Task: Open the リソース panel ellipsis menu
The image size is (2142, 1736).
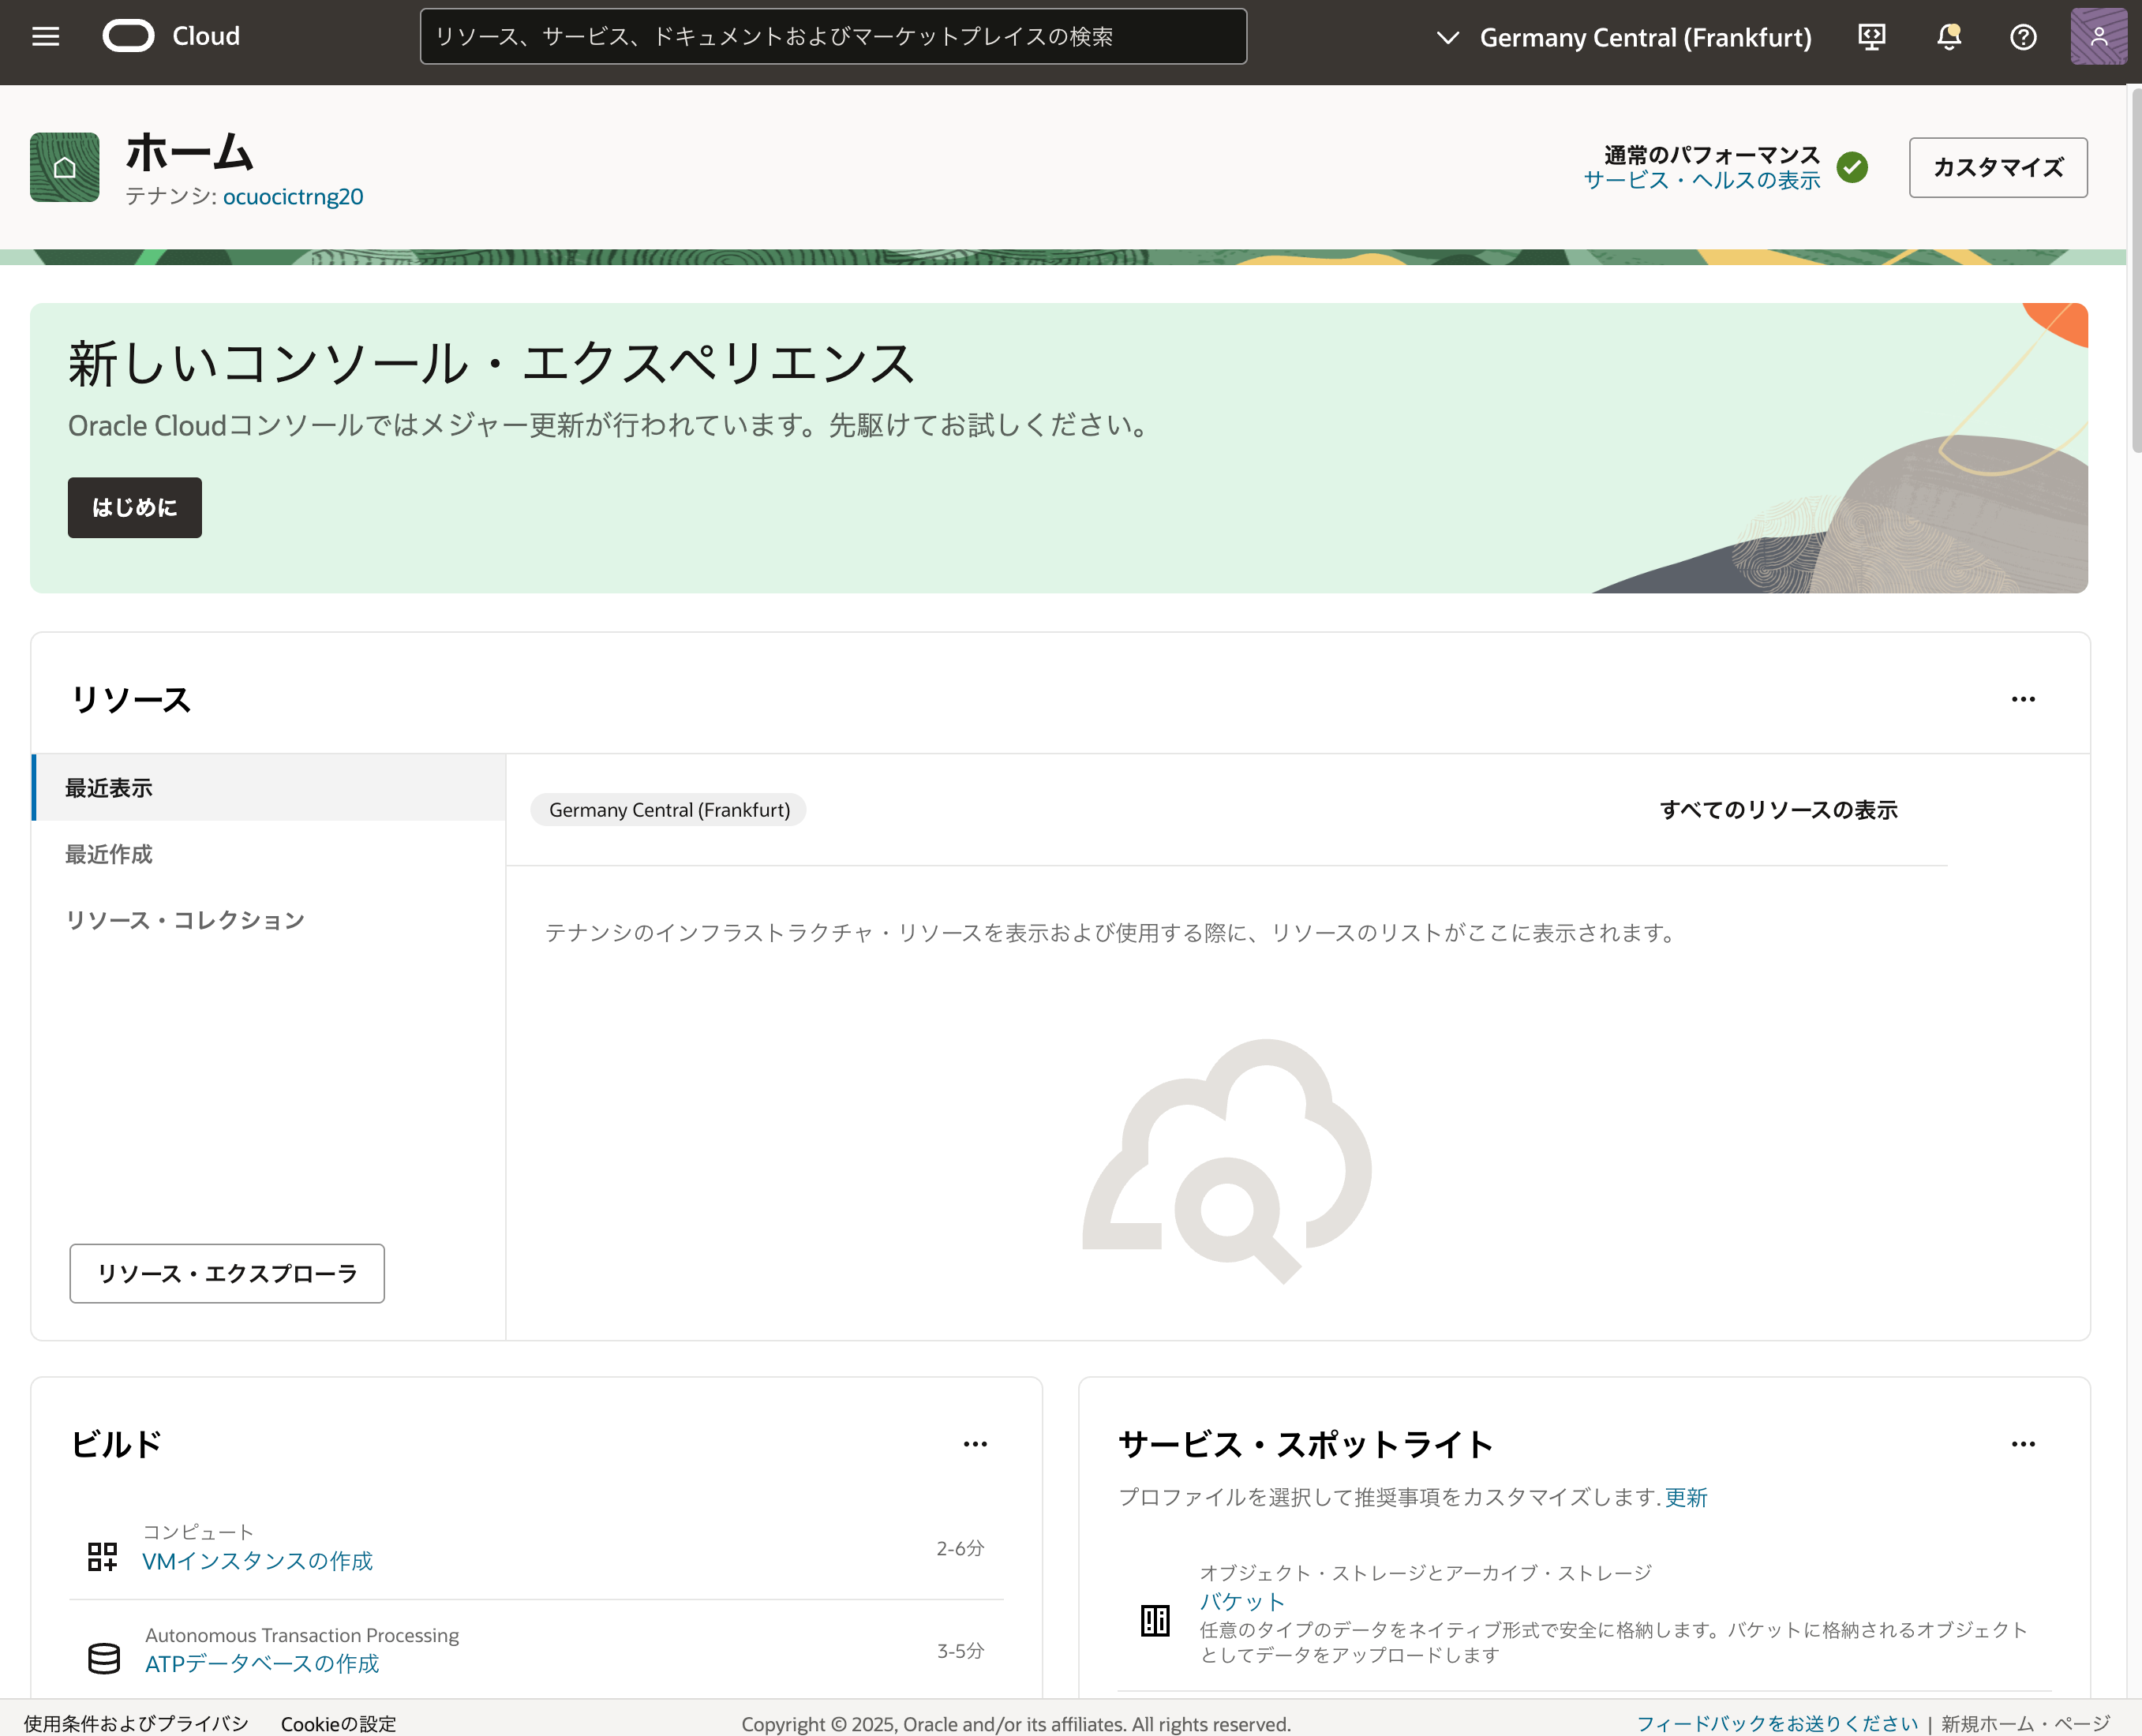Action: (x=2023, y=699)
